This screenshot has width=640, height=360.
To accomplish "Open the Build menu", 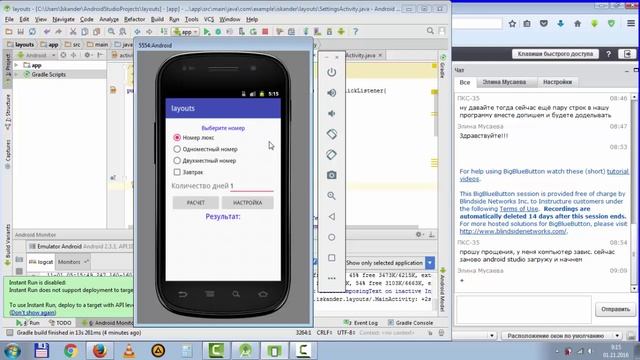I will click(157, 19).
